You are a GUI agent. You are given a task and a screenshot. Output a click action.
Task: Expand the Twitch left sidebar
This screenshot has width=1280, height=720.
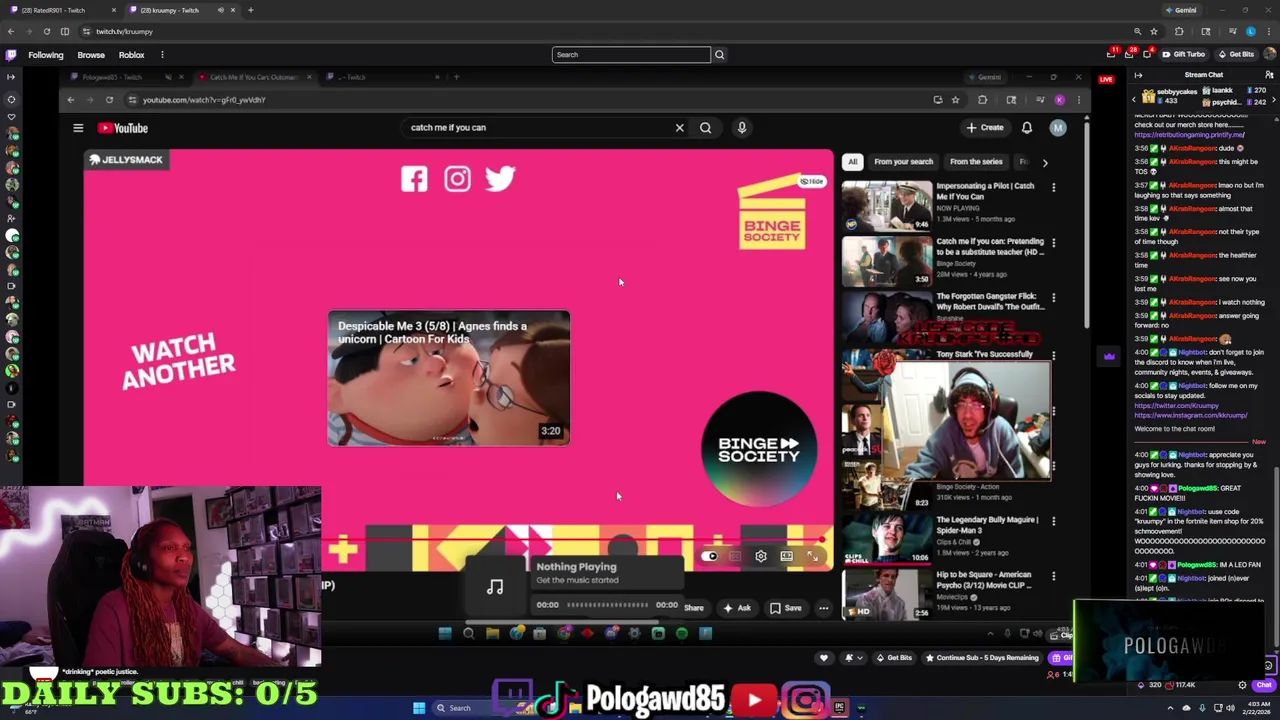(x=11, y=77)
